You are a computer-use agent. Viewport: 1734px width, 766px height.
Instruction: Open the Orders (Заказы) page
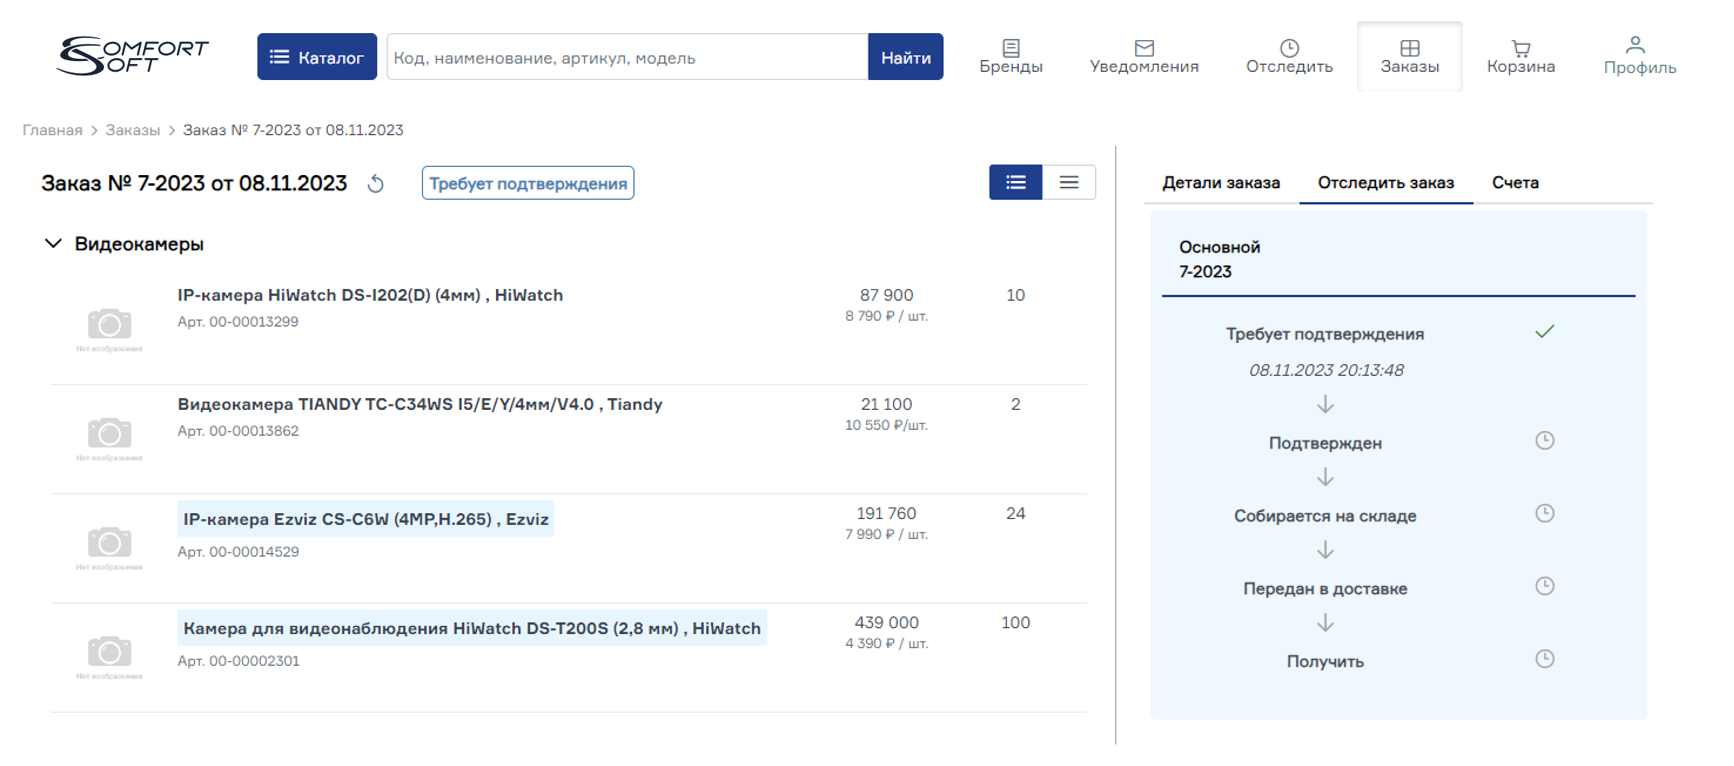coord(1409,57)
